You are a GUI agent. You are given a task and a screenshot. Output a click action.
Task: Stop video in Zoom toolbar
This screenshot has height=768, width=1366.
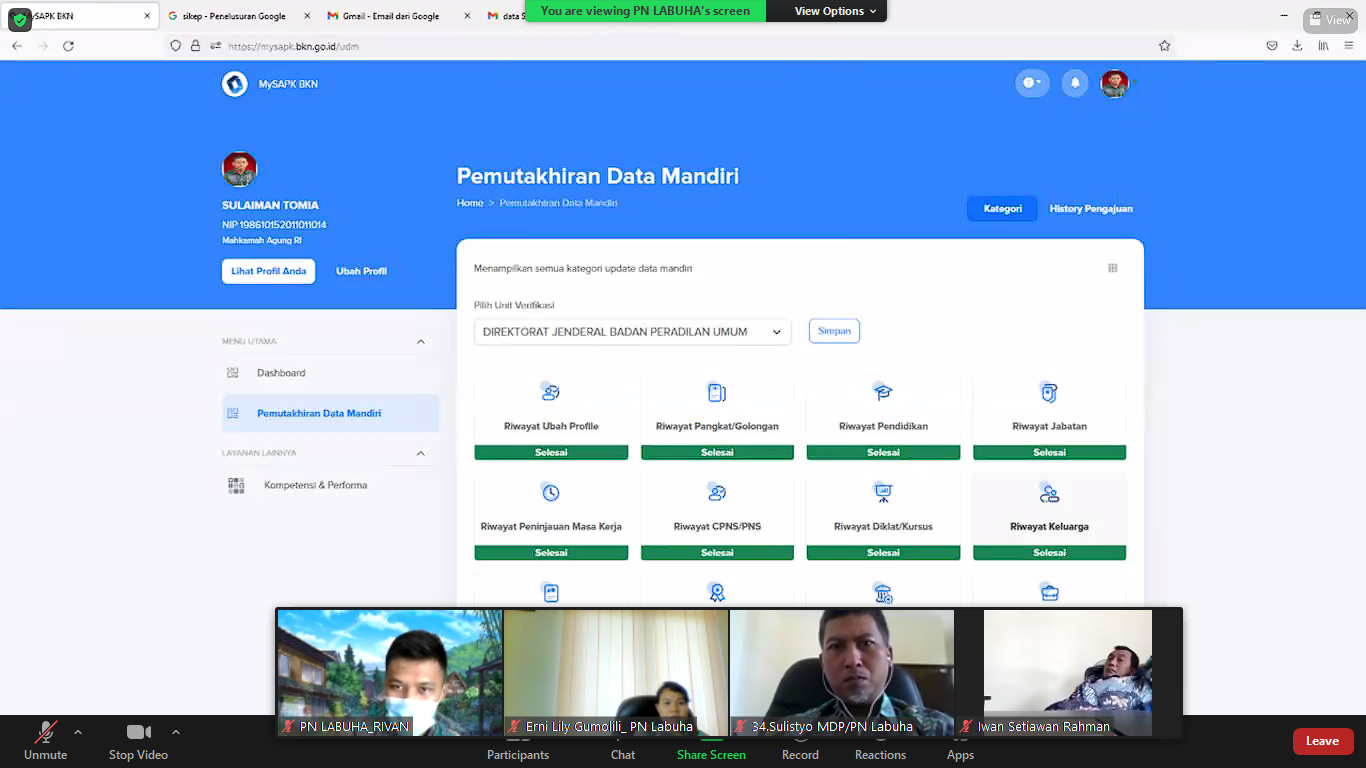138,741
